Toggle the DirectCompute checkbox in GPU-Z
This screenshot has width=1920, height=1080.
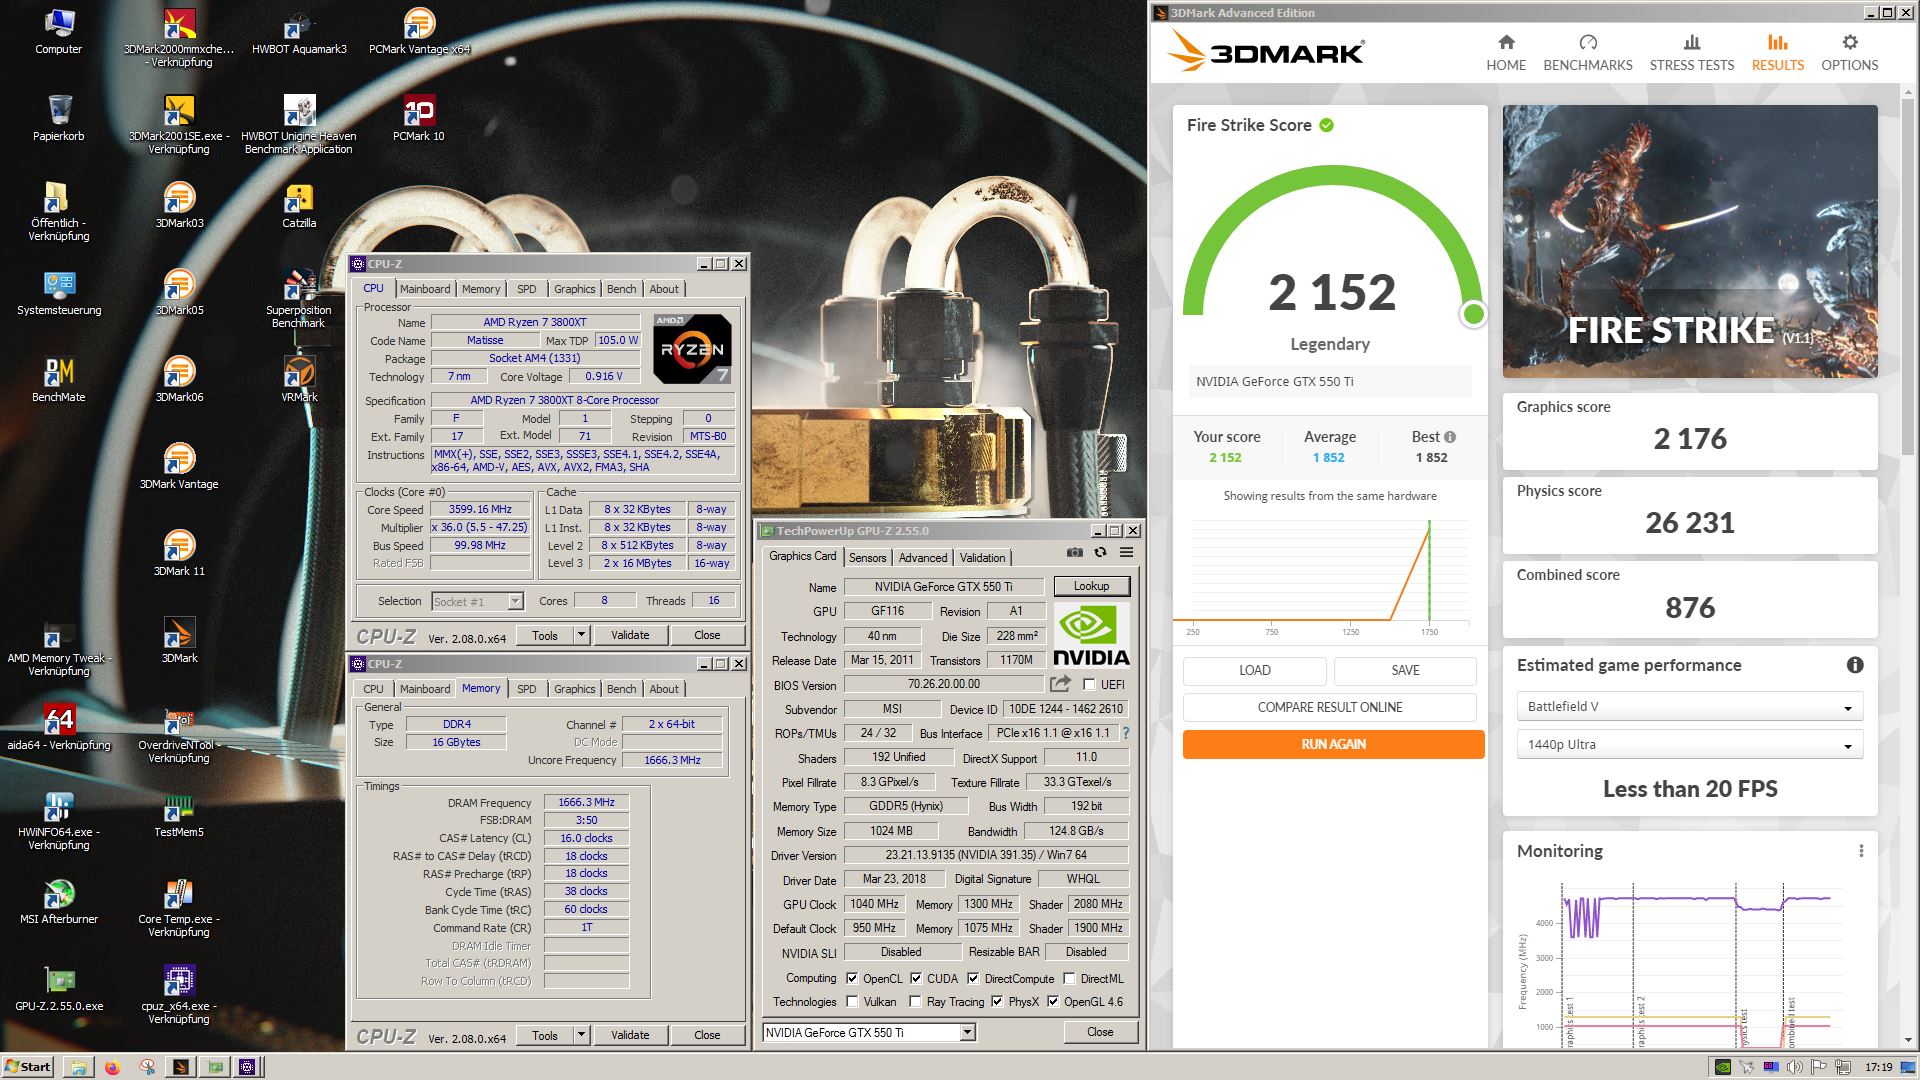coord(973,979)
